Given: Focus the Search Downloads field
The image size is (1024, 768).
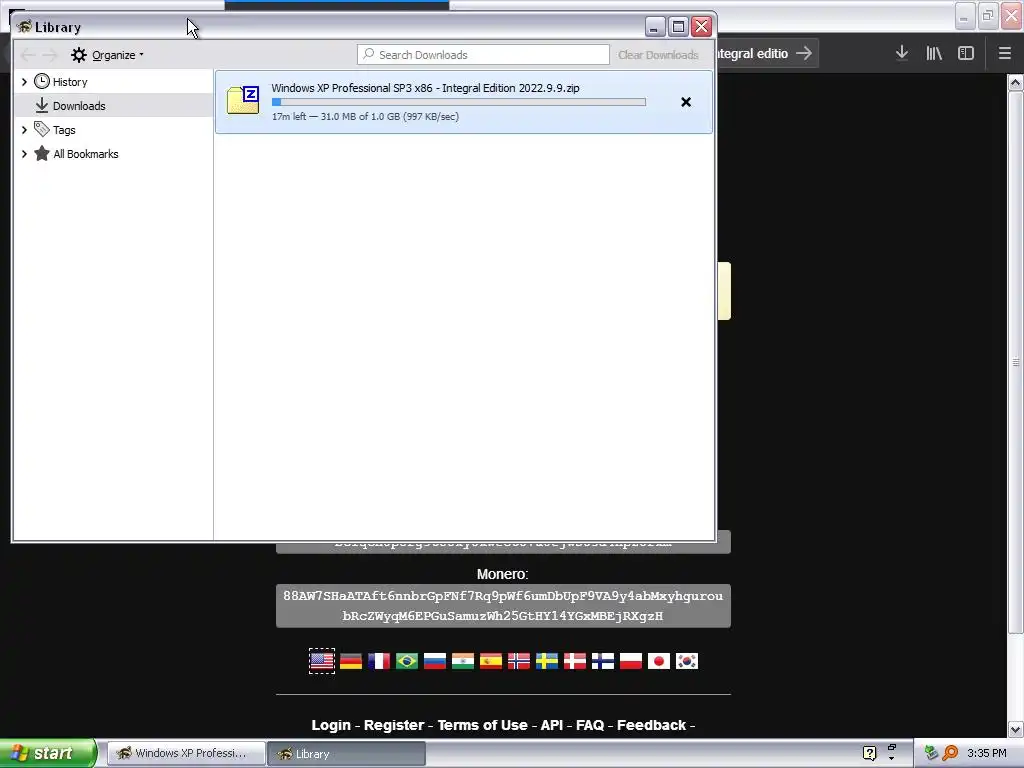Looking at the screenshot, I should (x=483, y=55).
